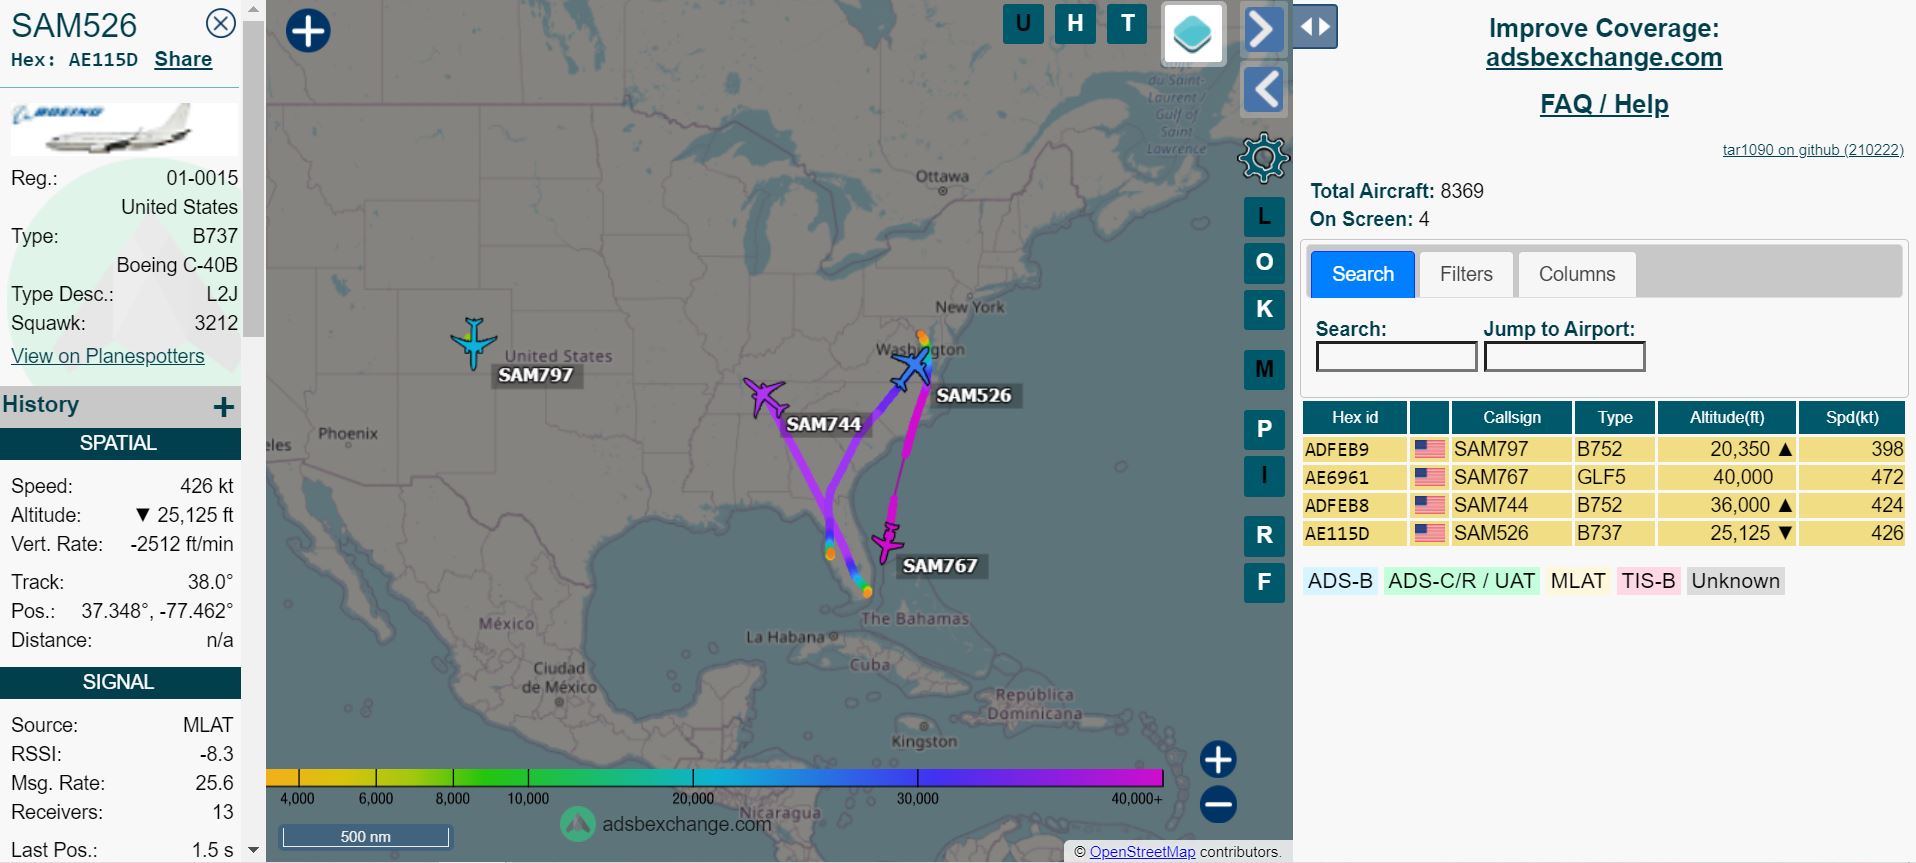Zoom out with the map minus button
This screenshot has width=1916, height=863.
tap(1218, 804)
